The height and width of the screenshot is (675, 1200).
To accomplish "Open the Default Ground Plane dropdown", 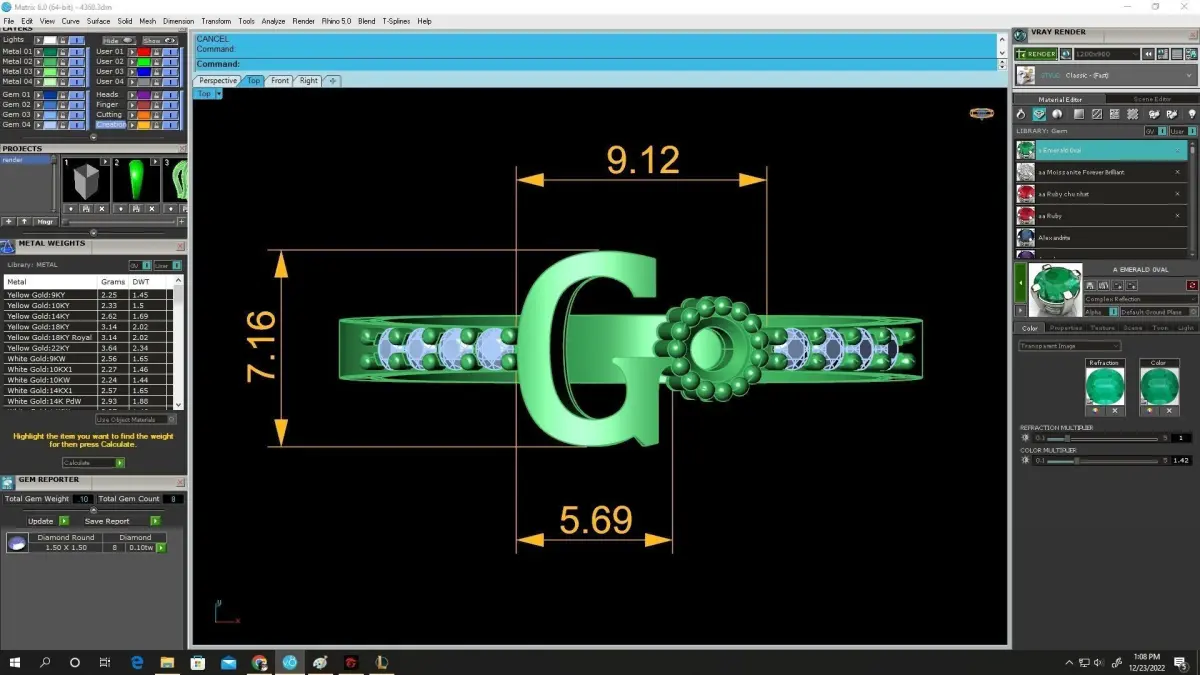I will (x=1157, y=312).
